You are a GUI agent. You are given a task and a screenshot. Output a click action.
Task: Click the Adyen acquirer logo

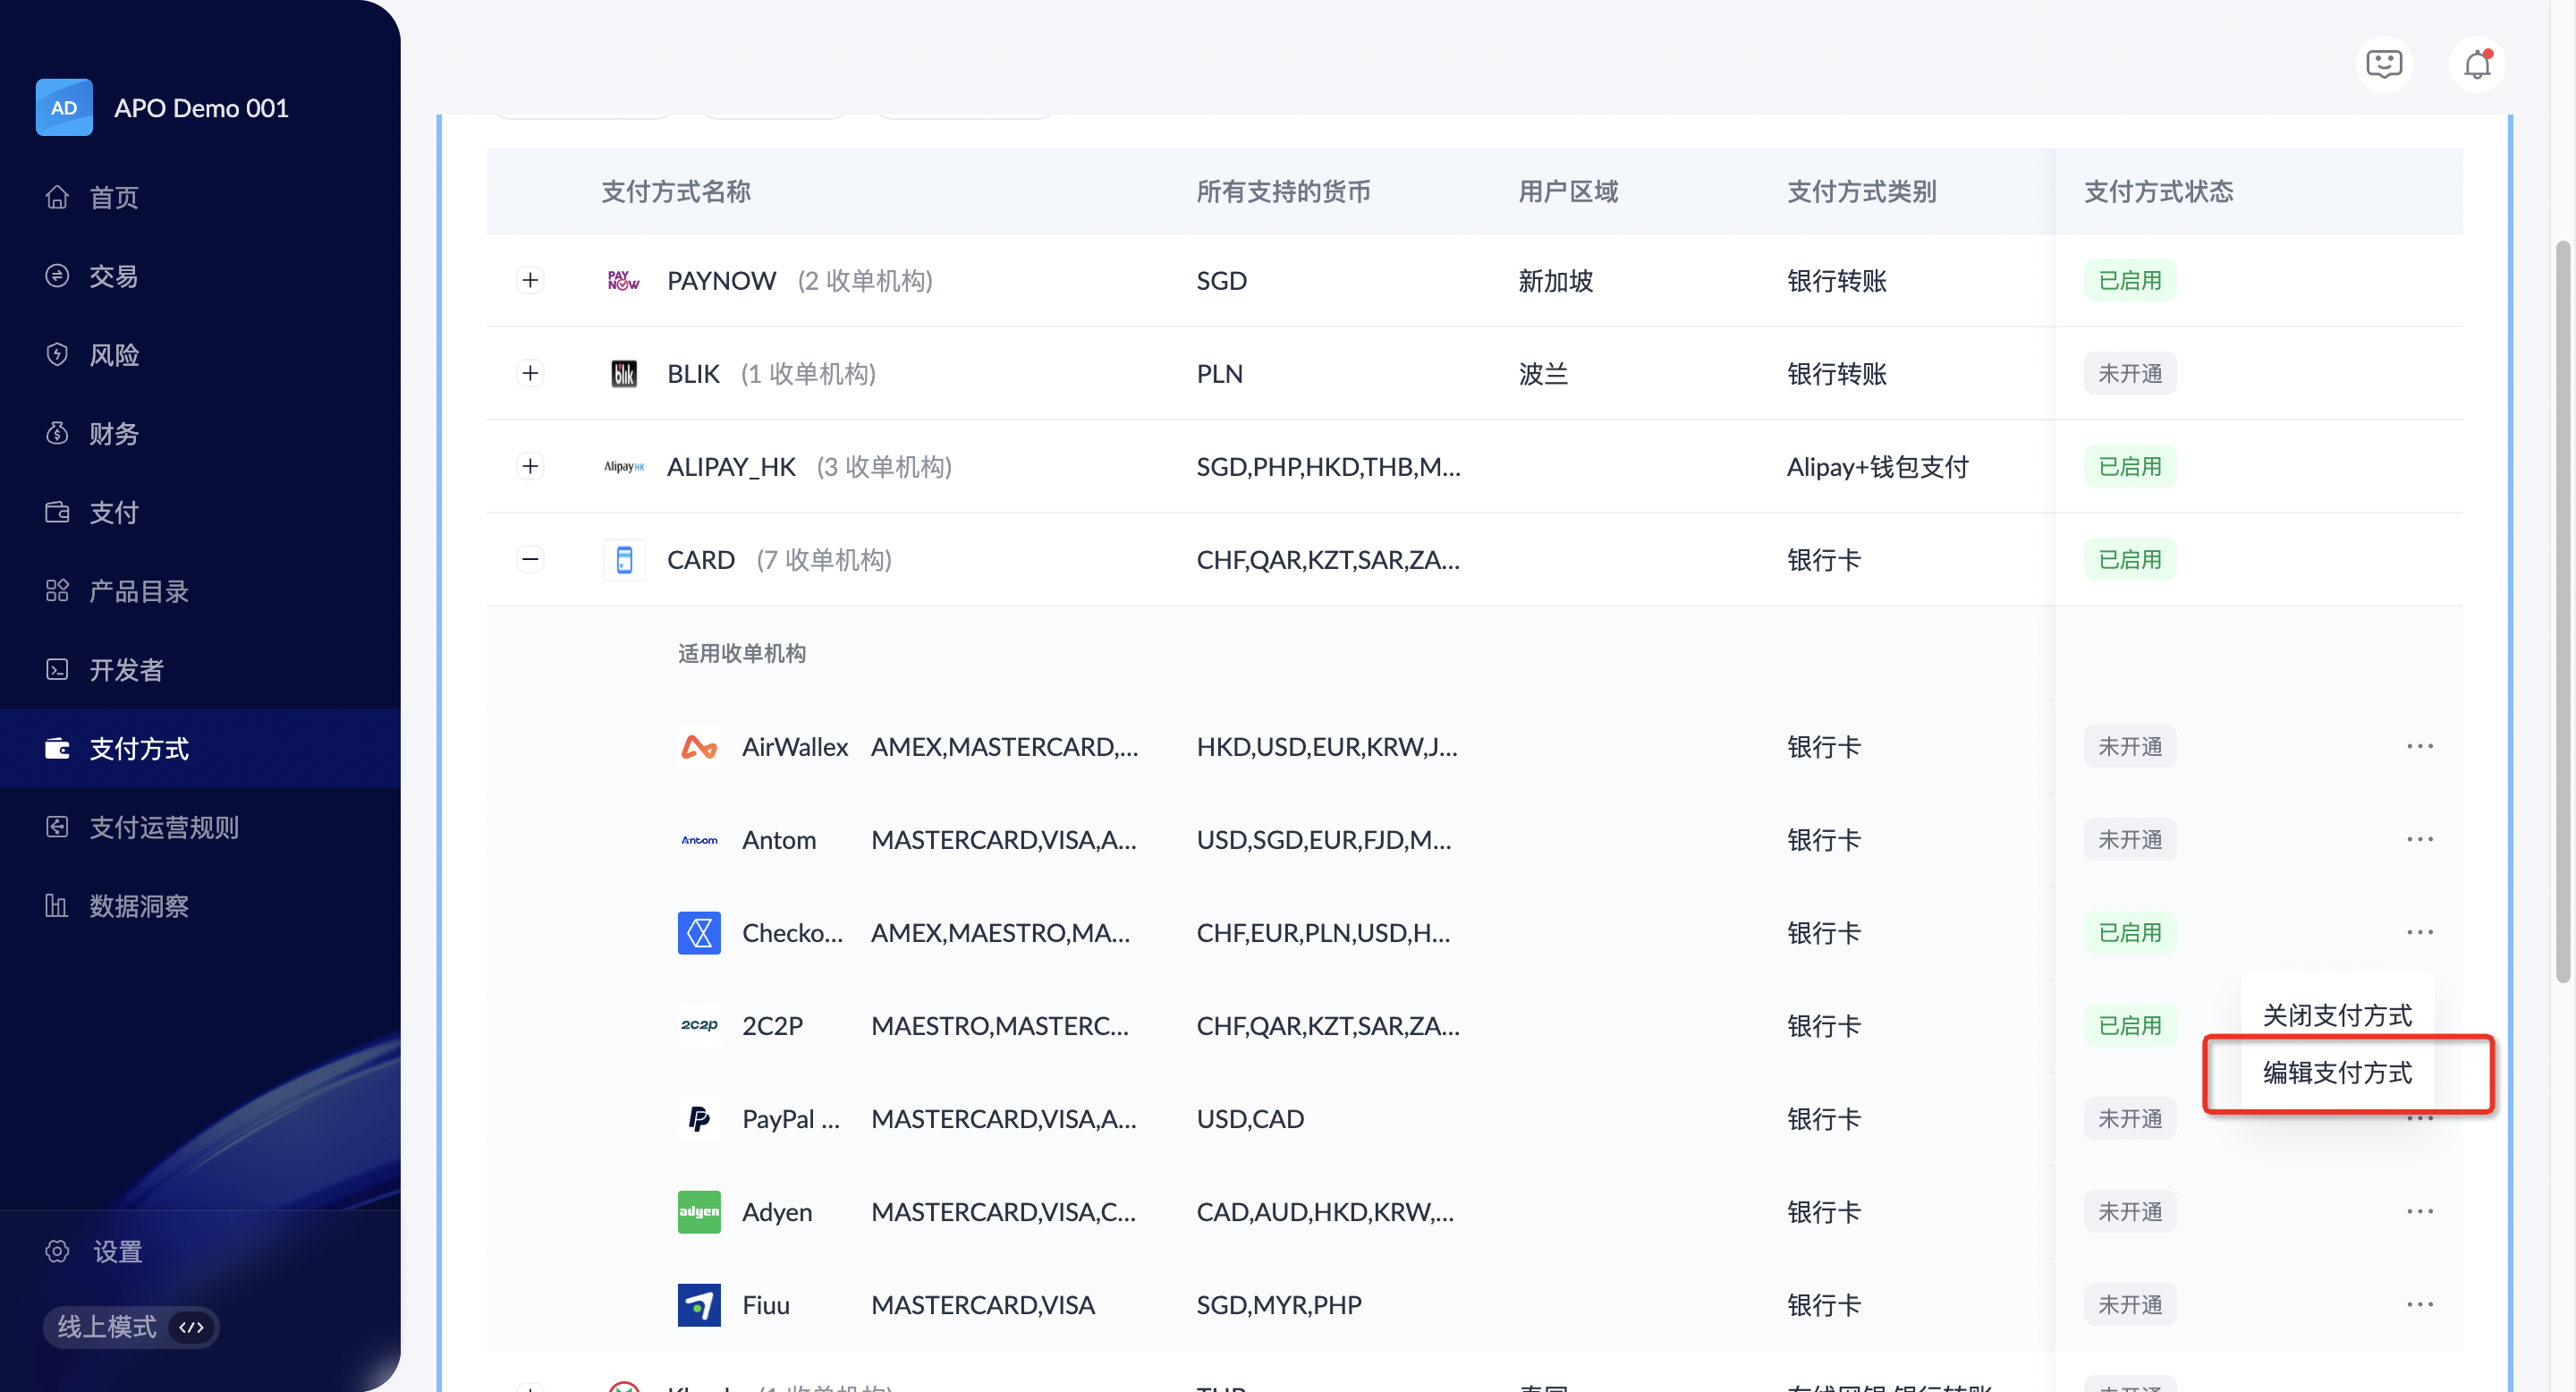(x=699, y=1211)
